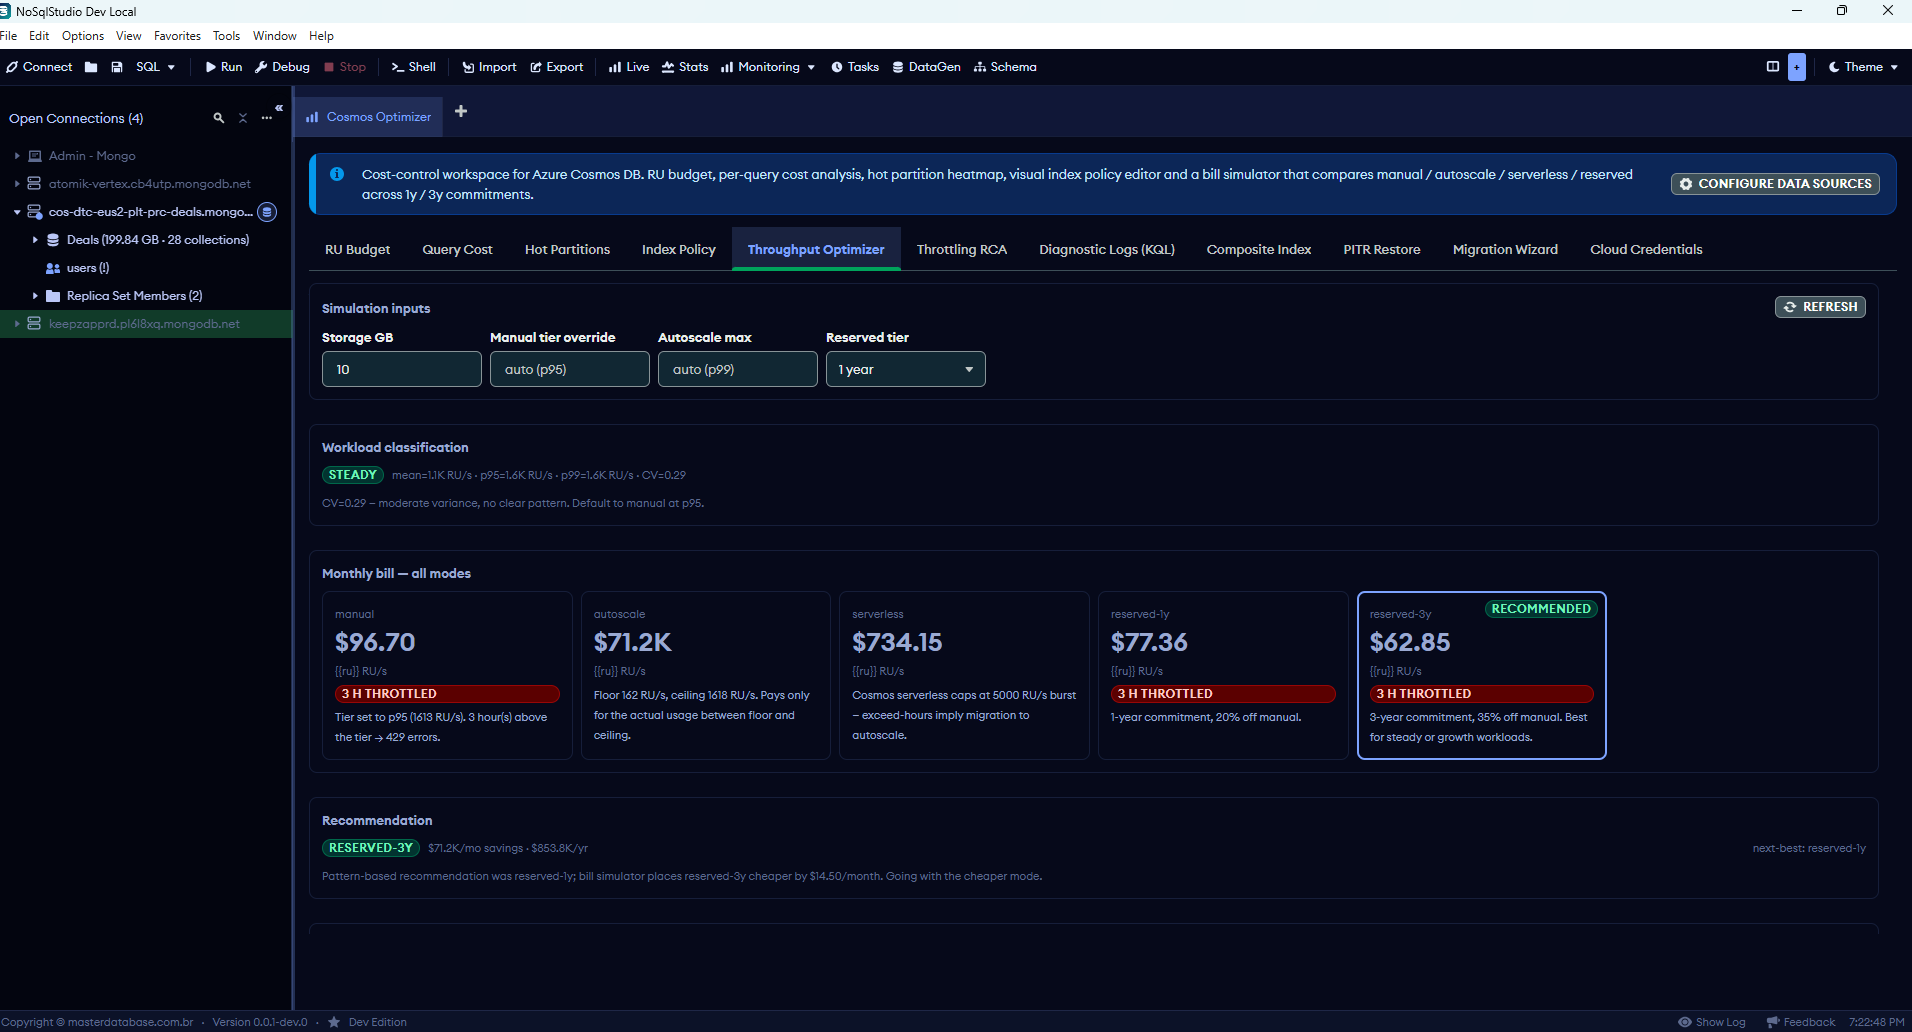Viewport: 1912px width, 1032px height.
Task: Click the Connect plug toolbar button
Action: point(39,67)
